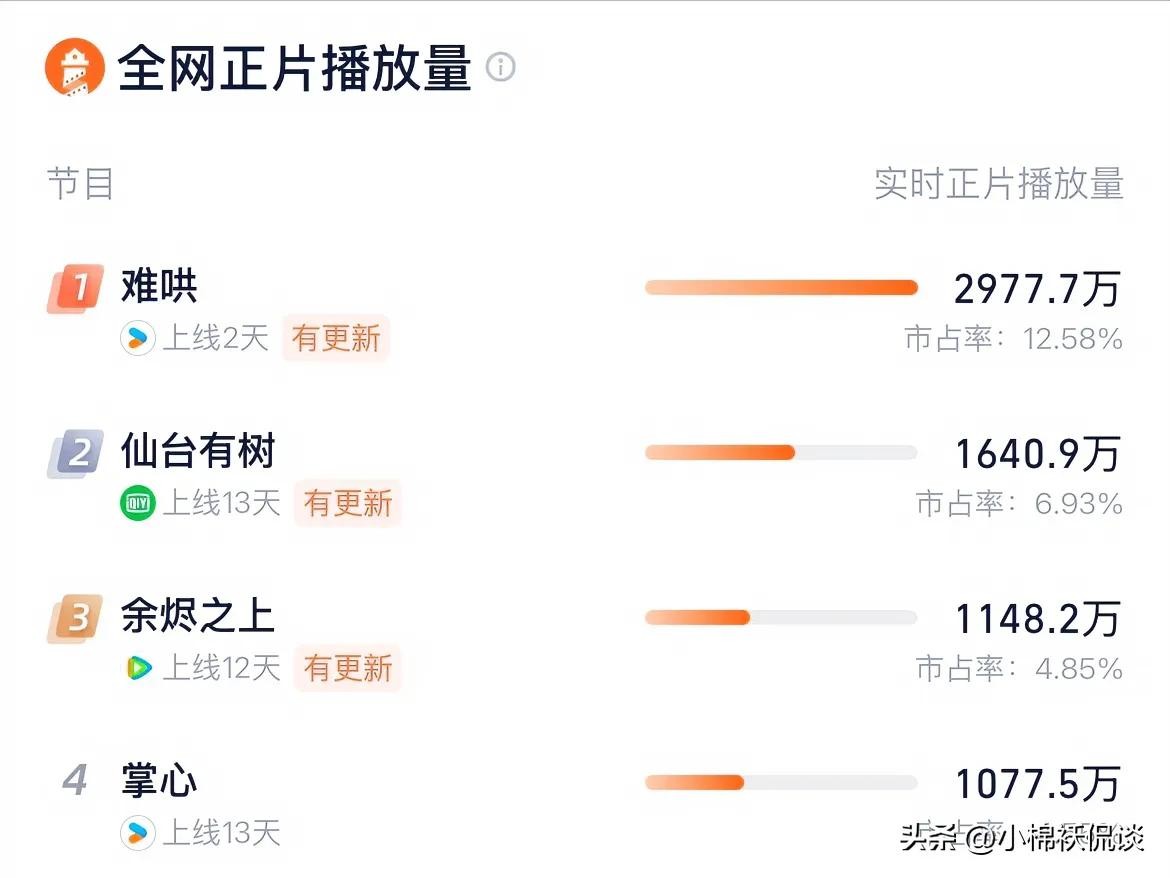Click the Youku platform icon under 掌心
Image resolution: width=1170 pixels, height=878 pixels.
click(x=137, y=832)
